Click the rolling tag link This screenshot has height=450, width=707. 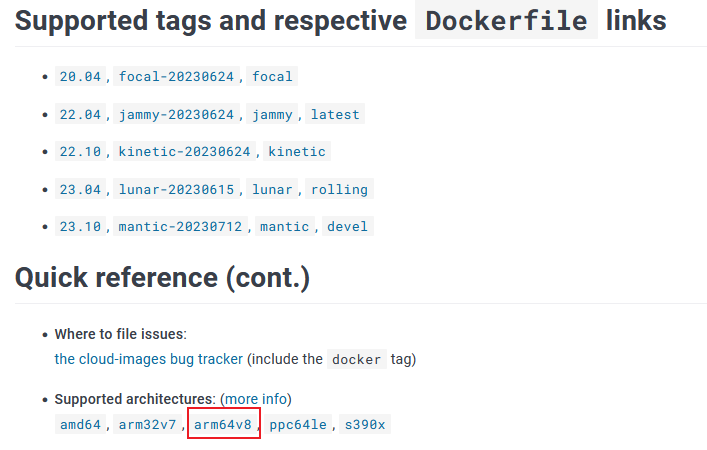[x=339, y=189]
